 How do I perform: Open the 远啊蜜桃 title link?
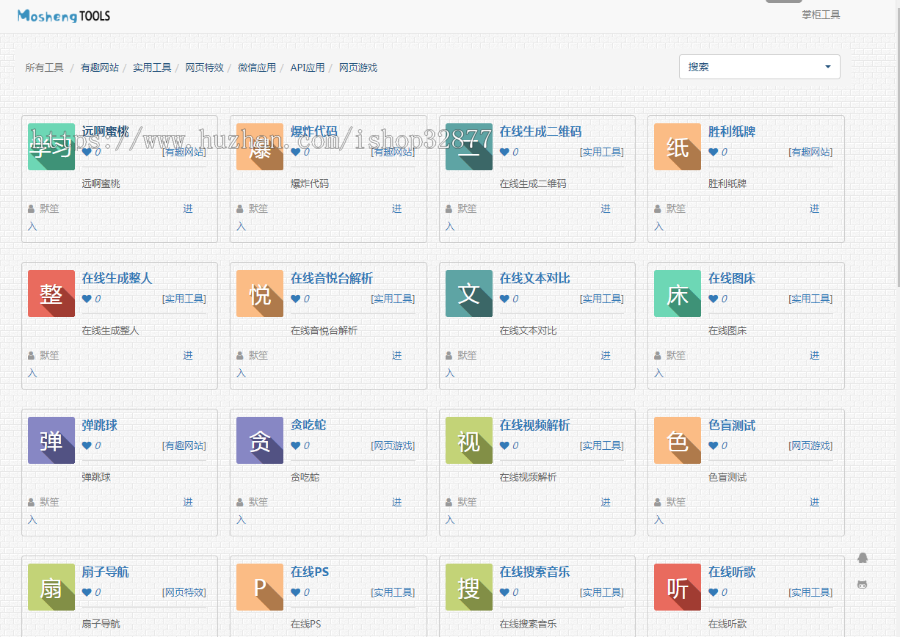click(106, 131)
